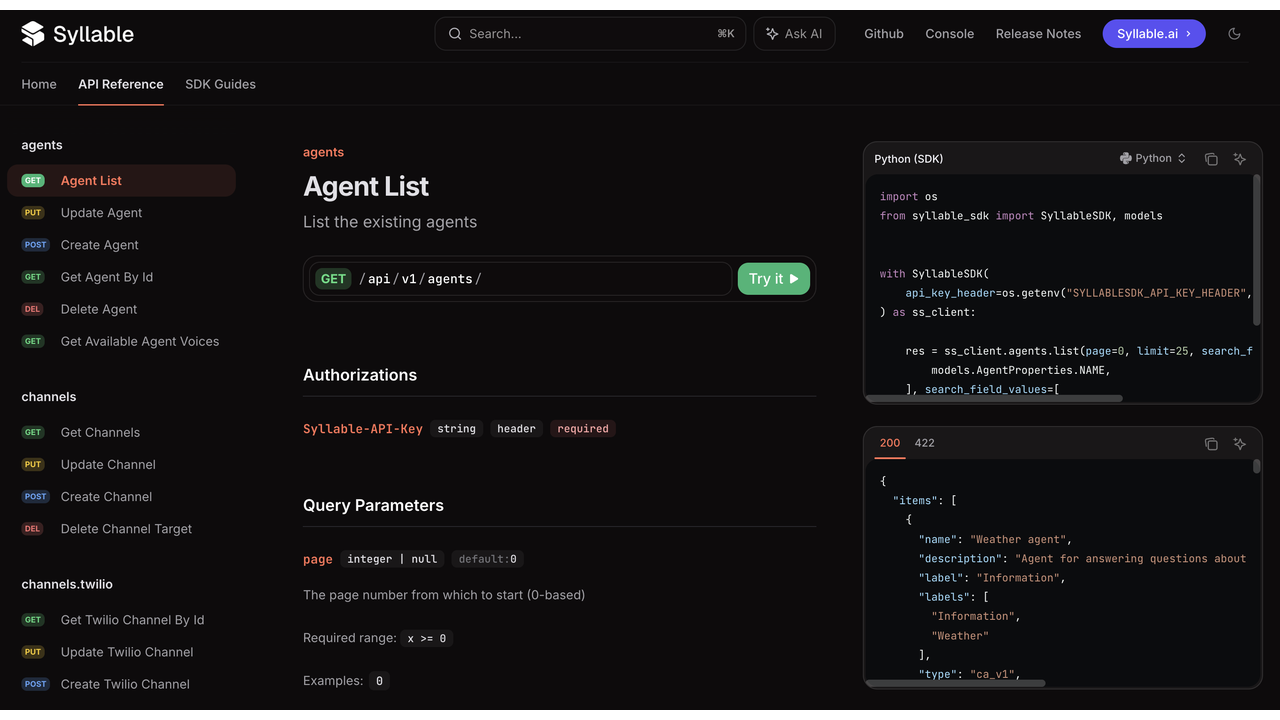Switch to API Reference tab

[x=121, y=84]
